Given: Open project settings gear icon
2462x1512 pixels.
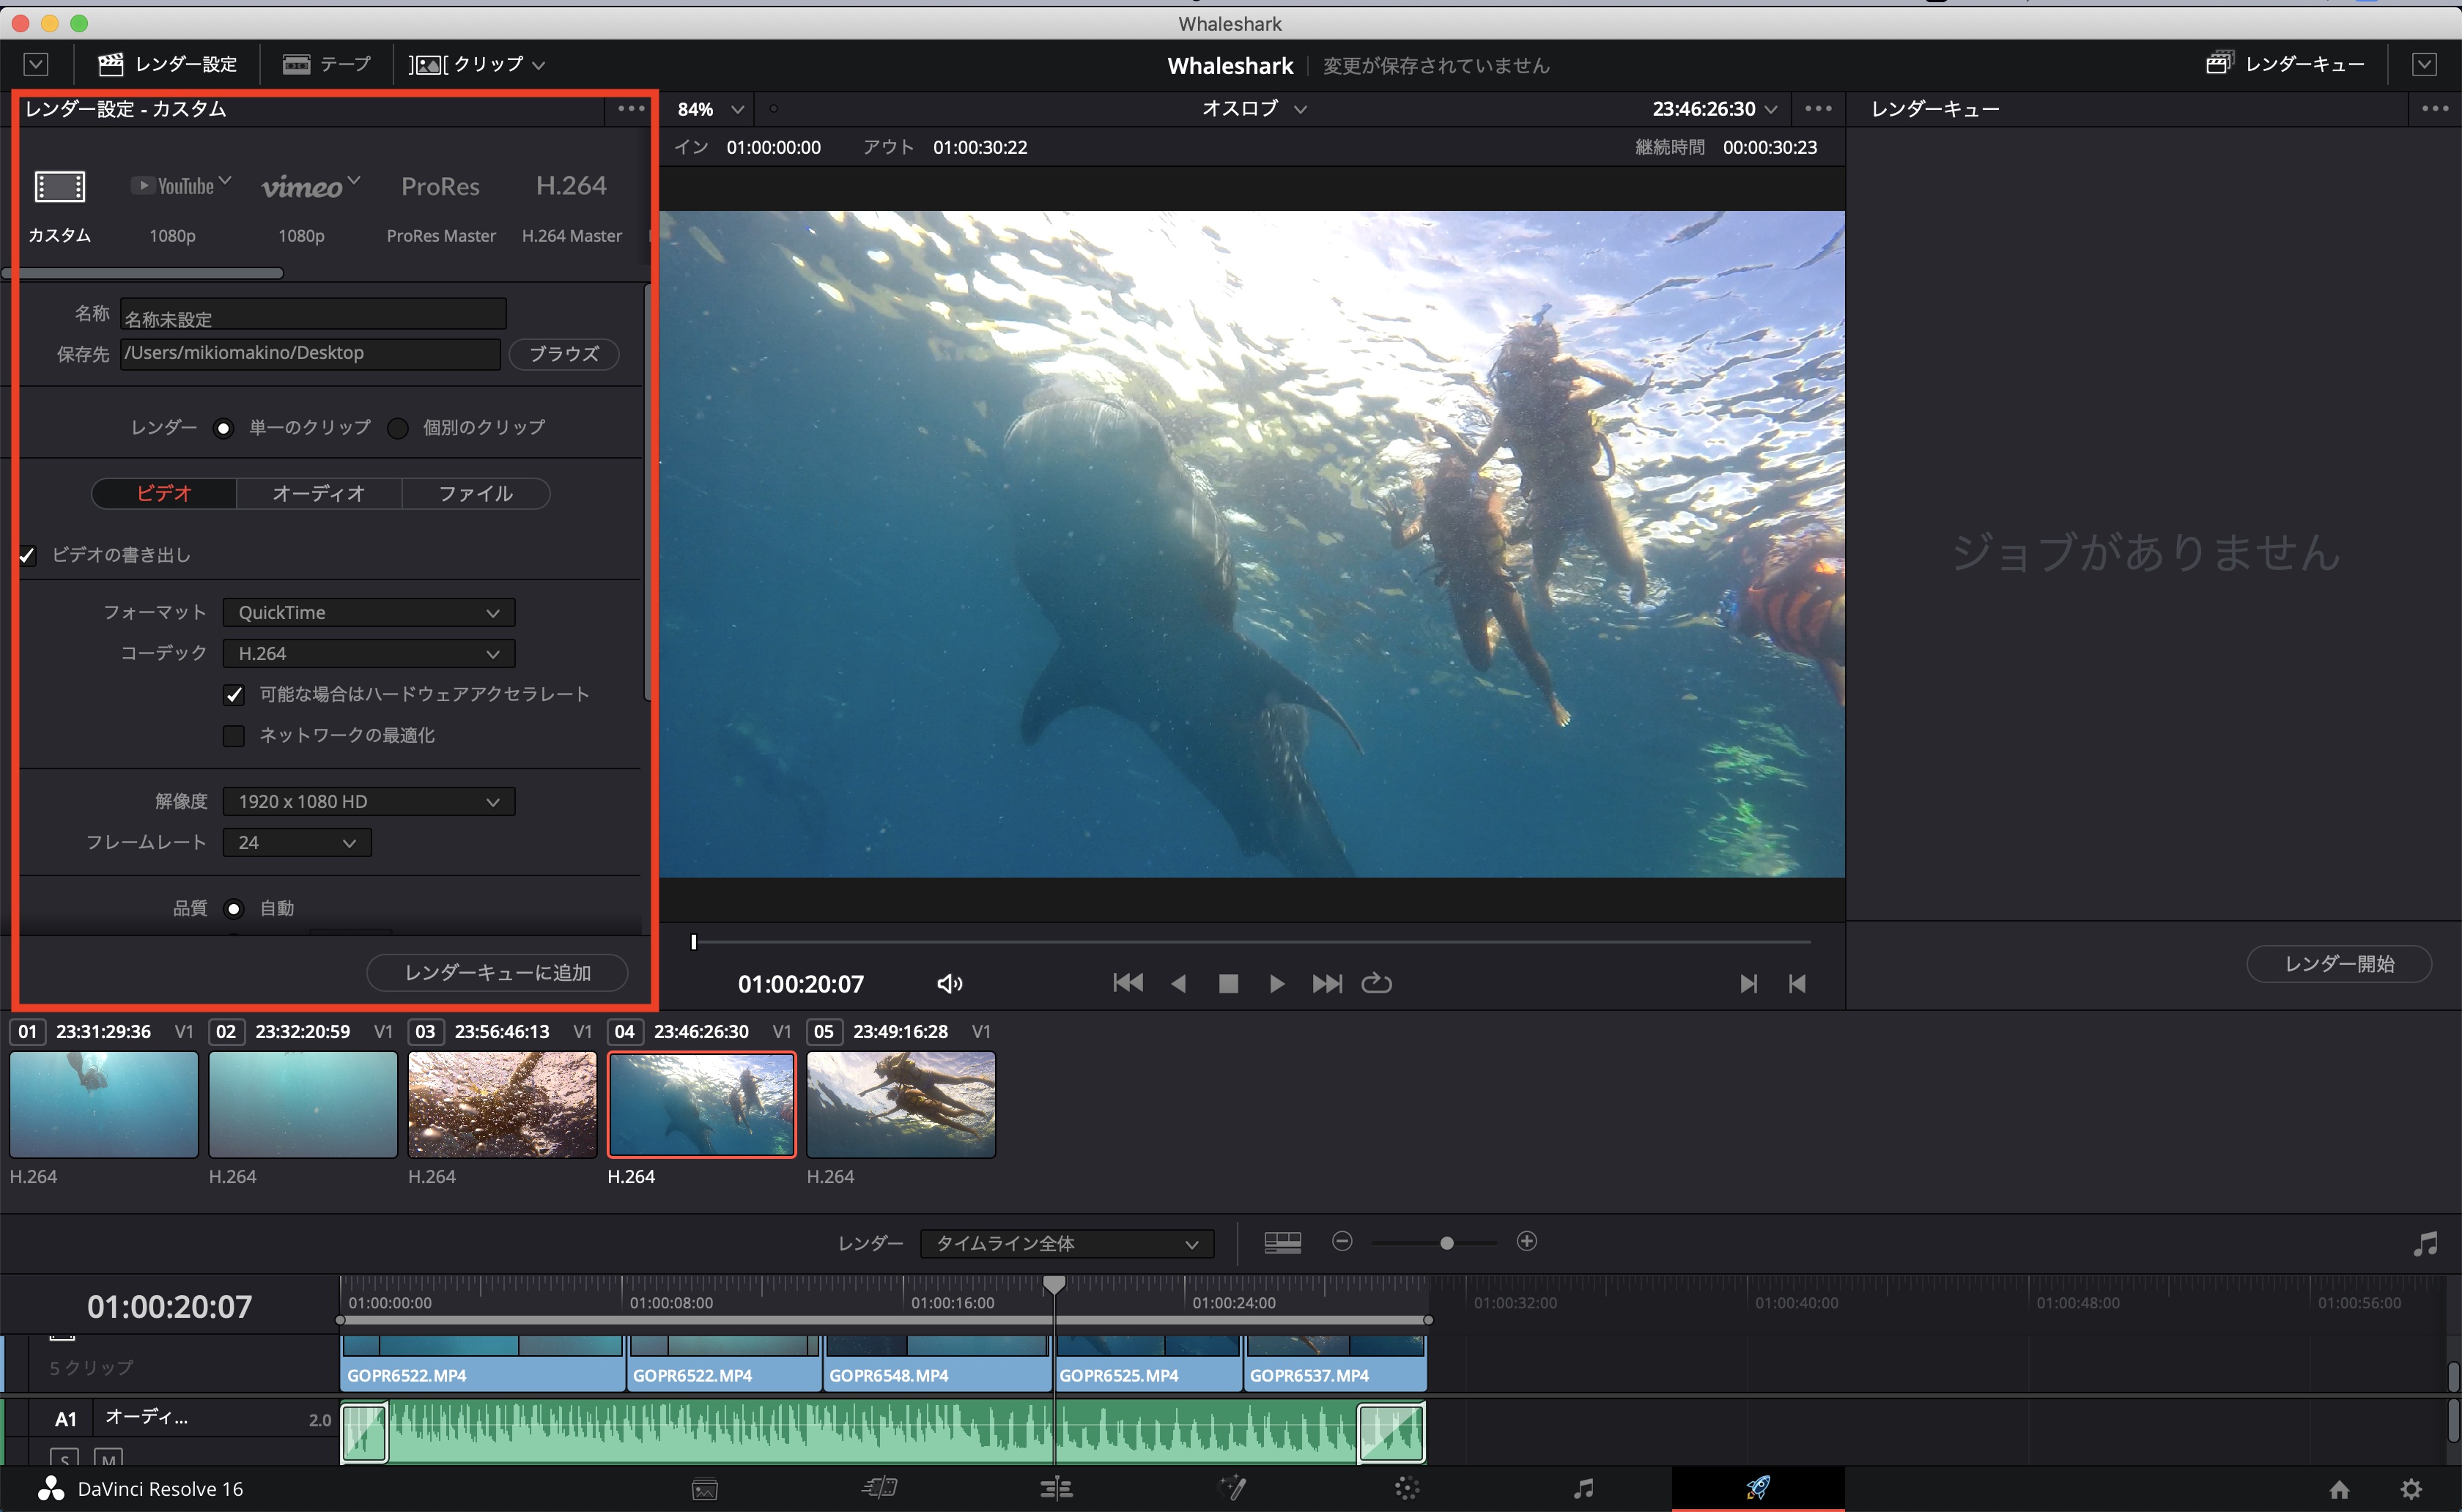Looking at the screenshot, I should pyautogui.click(x=2411, y=1488).
